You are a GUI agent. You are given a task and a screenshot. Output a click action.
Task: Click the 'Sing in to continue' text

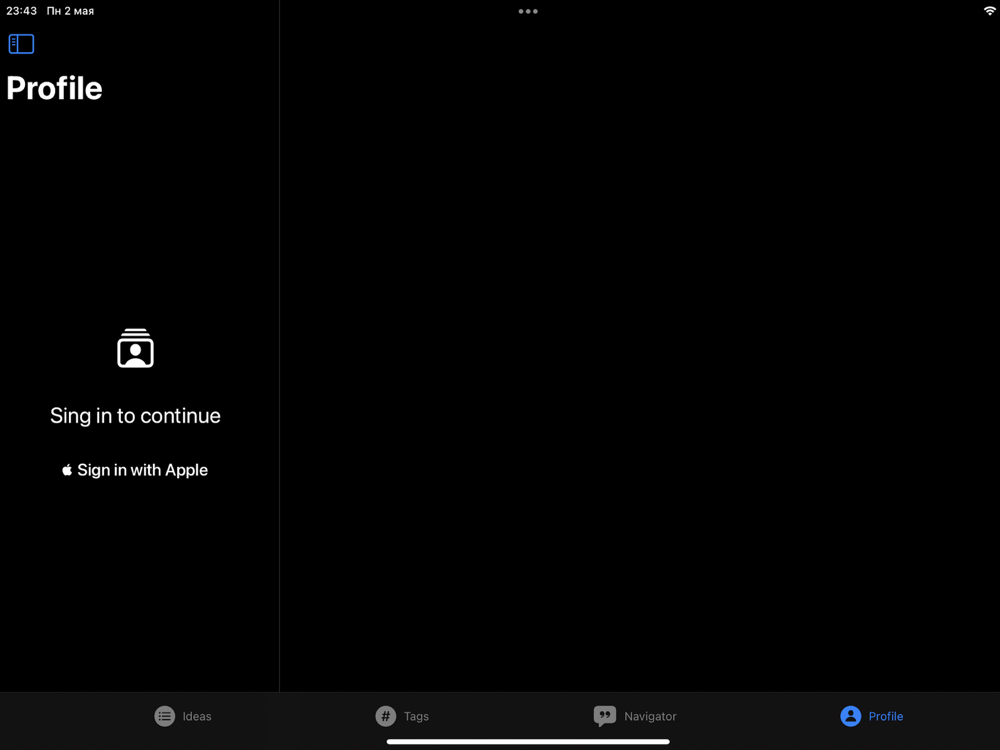(x=135, y=416)
